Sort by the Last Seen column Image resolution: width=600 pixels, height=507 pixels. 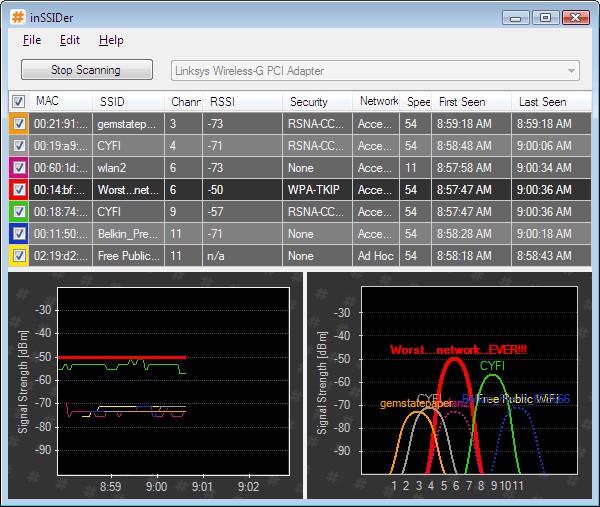(x=542, y=101)
